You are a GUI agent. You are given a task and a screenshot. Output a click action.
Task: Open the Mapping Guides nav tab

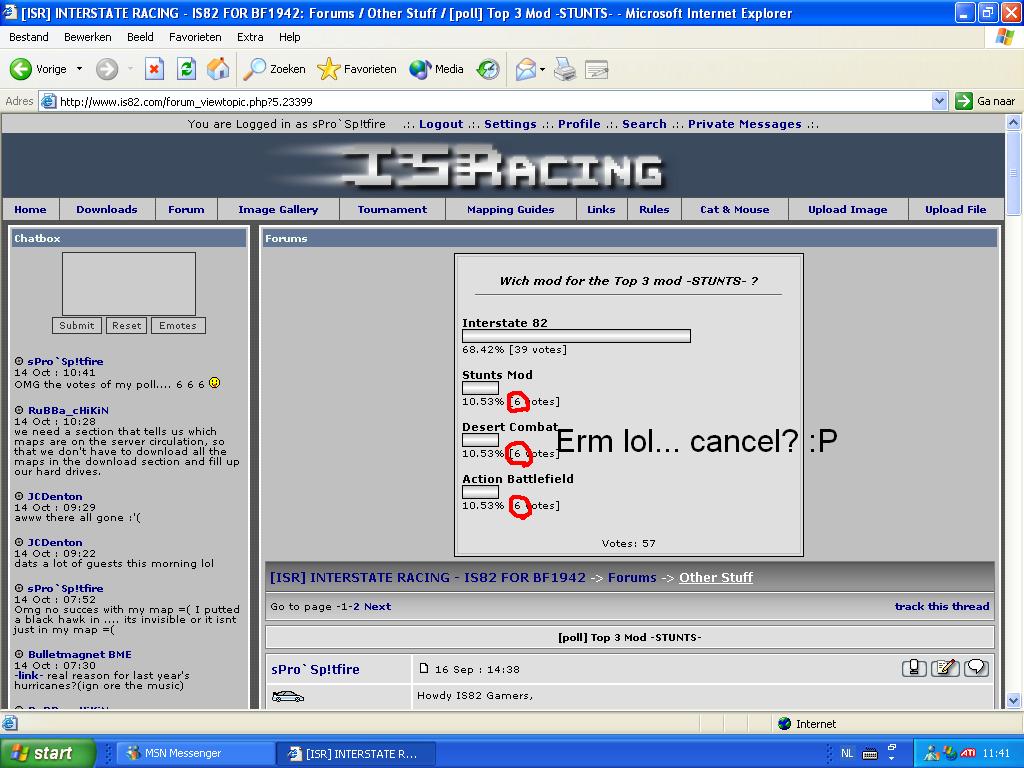click(x=511, y=210)
